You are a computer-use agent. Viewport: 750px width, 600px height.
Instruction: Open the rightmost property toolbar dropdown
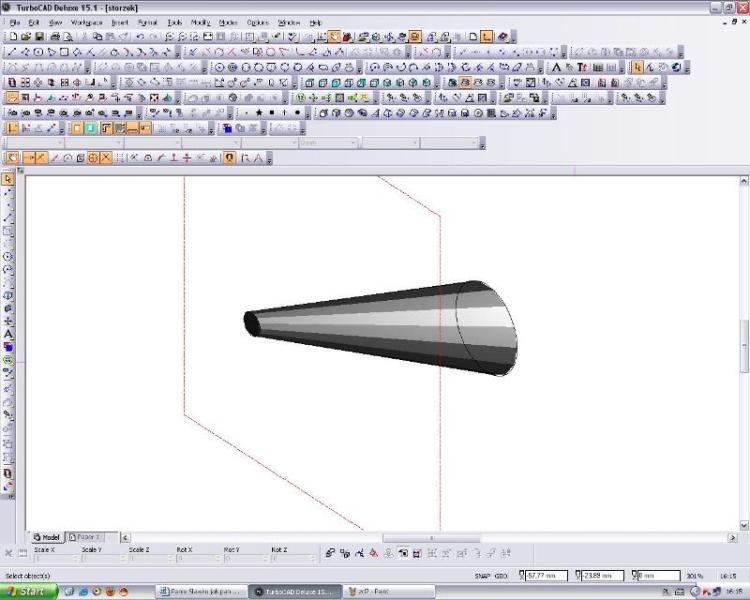tap(448, 143)
